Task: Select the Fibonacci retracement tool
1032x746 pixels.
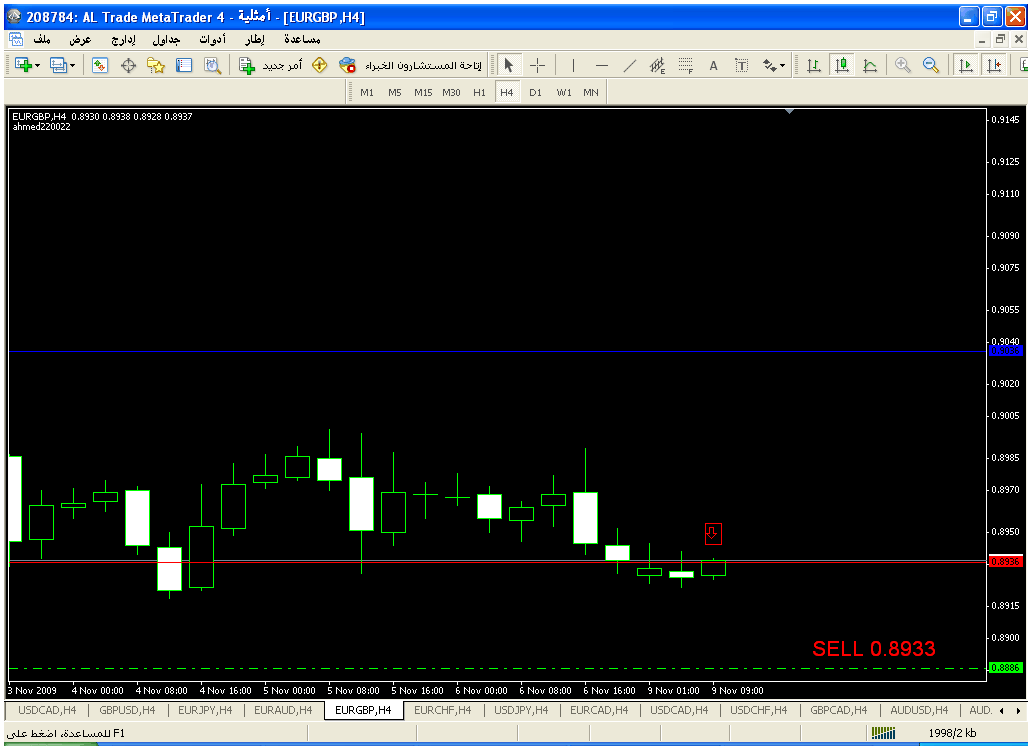Action: pos(686,65)
